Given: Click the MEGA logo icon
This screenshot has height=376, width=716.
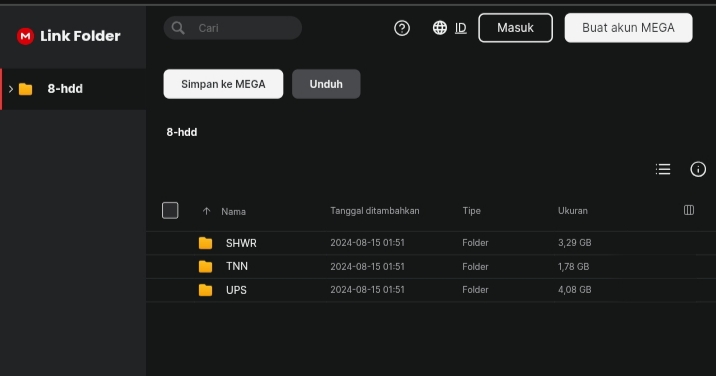Looking at the screenshot, I should pyautogui.click(x=25, y=36).
